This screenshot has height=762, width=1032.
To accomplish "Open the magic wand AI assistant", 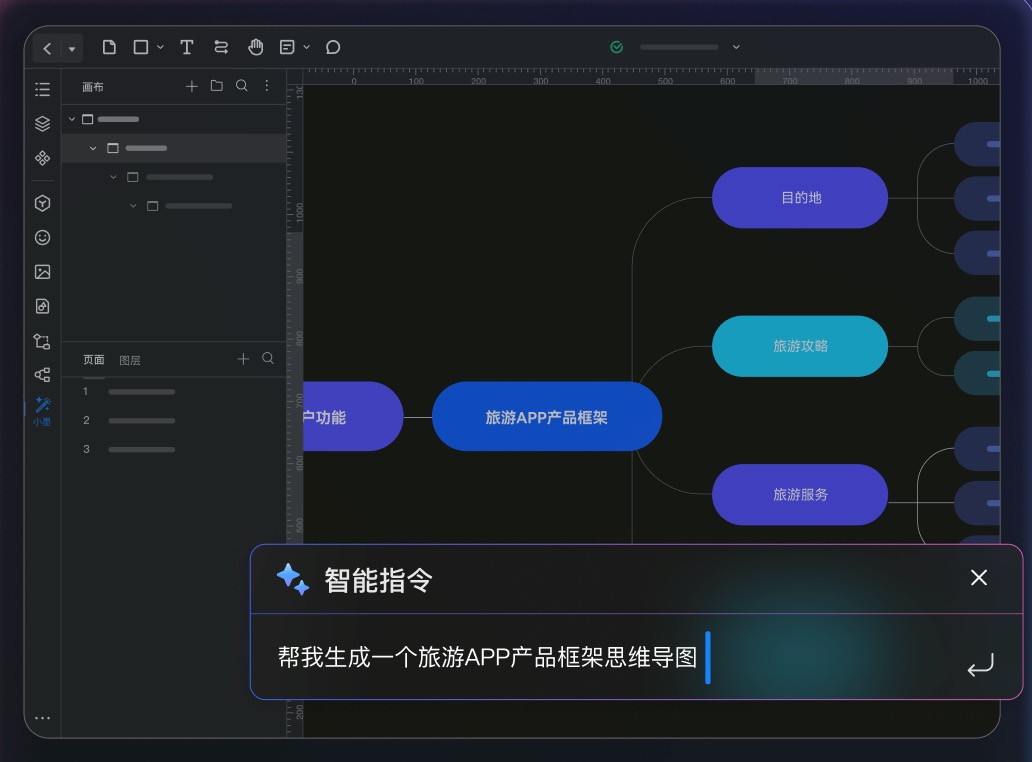I will [x=42, y=411].
